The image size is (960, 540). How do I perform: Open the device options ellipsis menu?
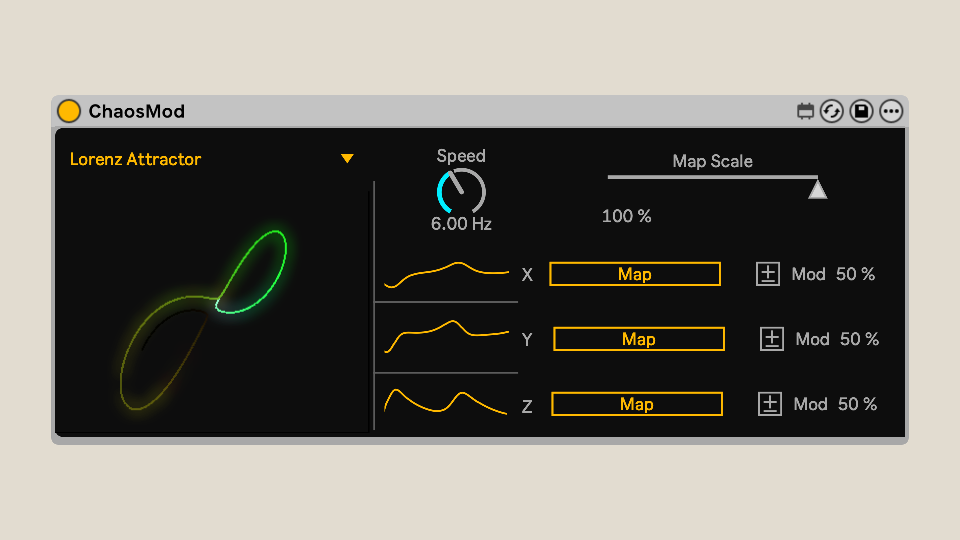tap(891, 112)
